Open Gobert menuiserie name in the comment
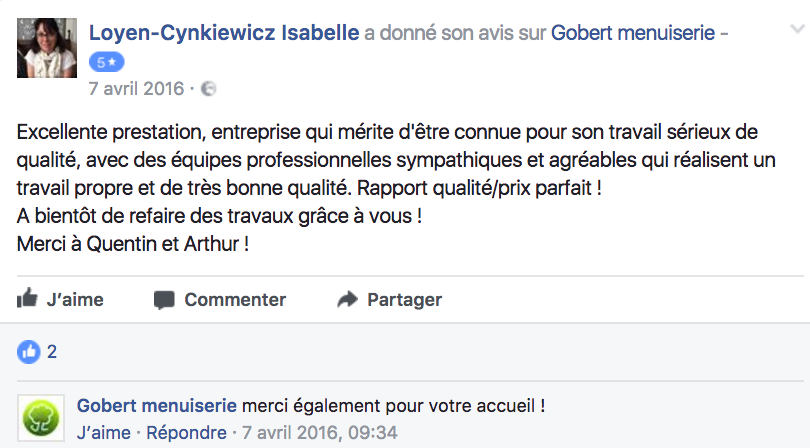The height and width of the screenshot is (448, 810). tap(157, 406)
